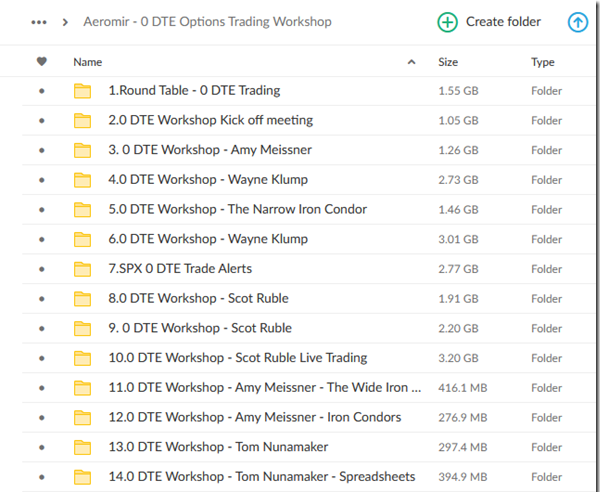The height and width of the screenshot is (492, 600).
Task: Click folder icon for Tom Nunamaker Spreadsheets
Action: point(82,477)
